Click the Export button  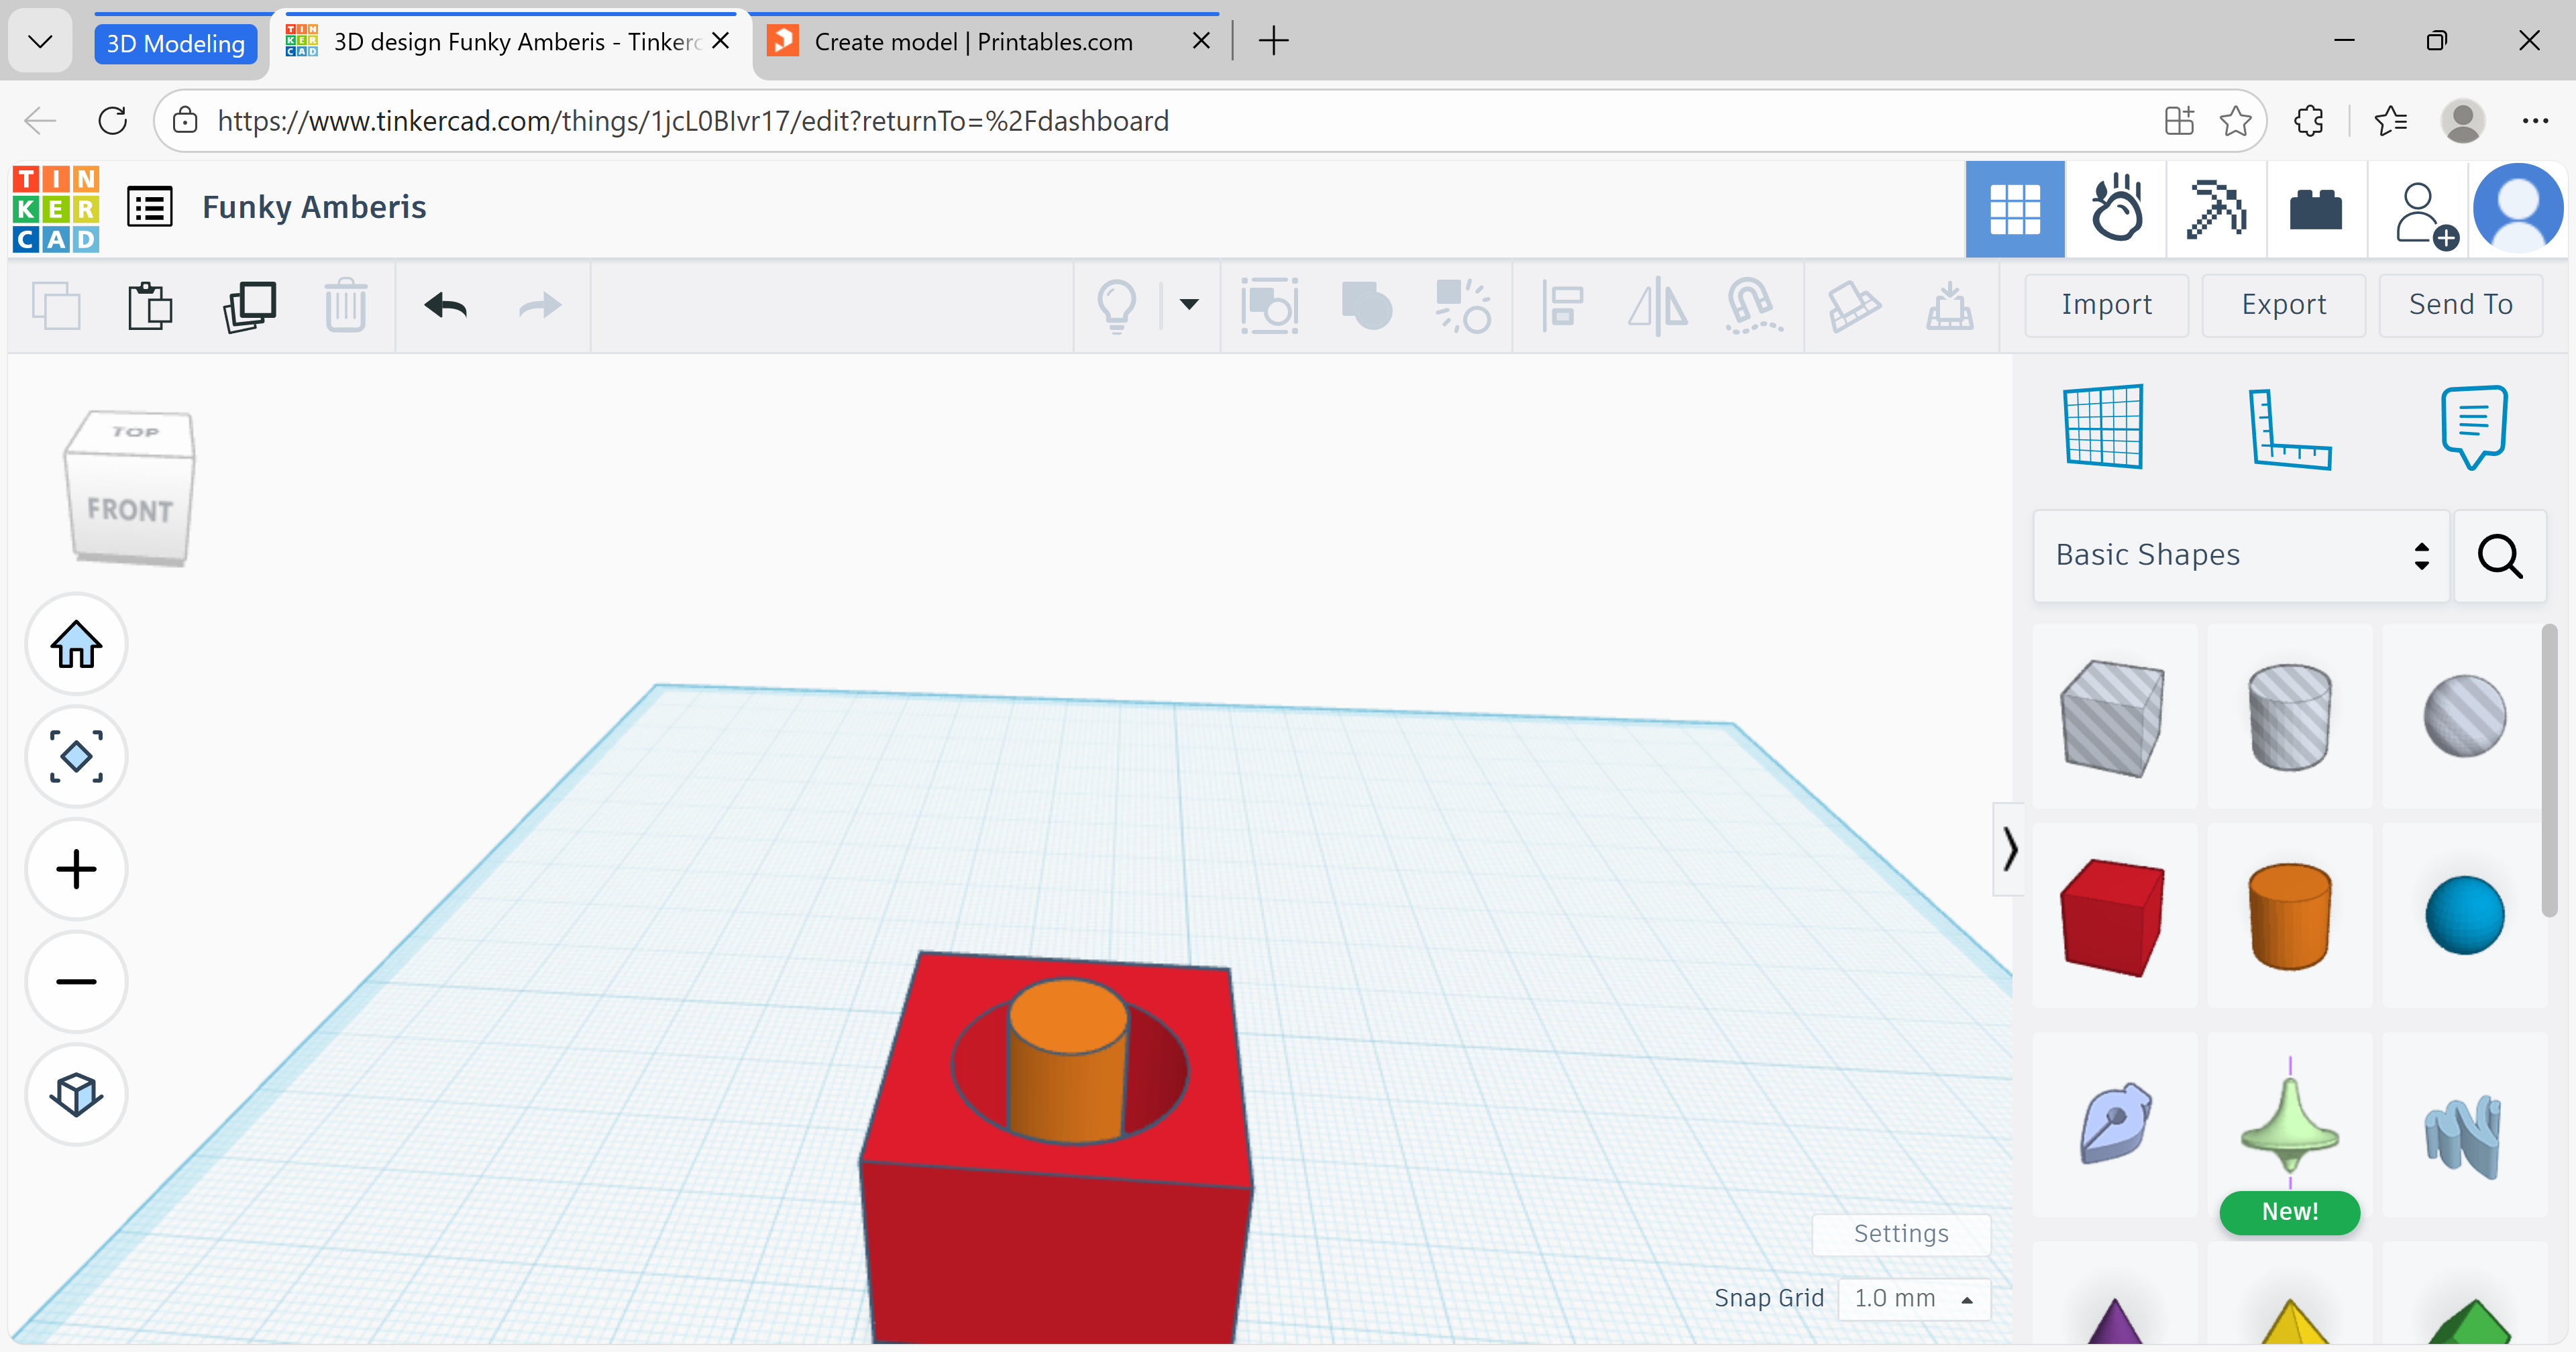pyautogui.click(x=2283, y=305)
